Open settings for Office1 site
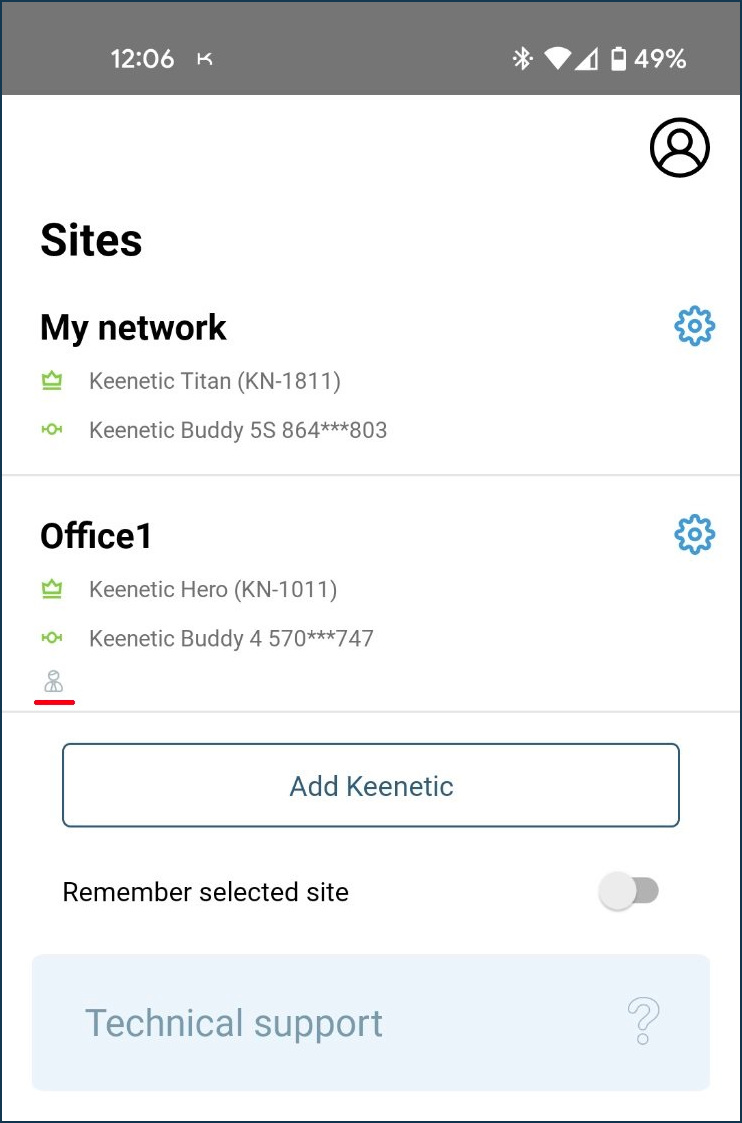The height and width of the screenshot is (1123, 742). pos(693,534)
